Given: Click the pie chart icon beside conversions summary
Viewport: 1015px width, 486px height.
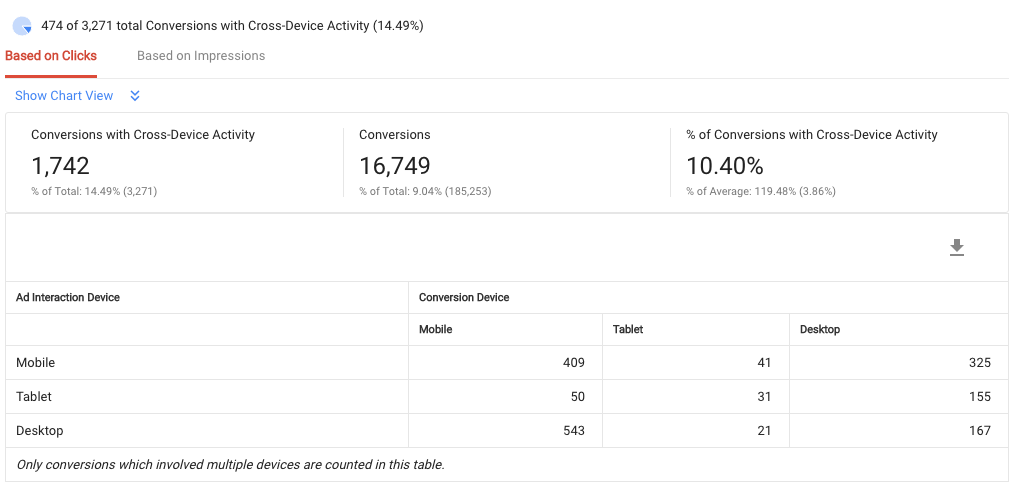Looking at the screenshot, I should click(x=22, y=26).
